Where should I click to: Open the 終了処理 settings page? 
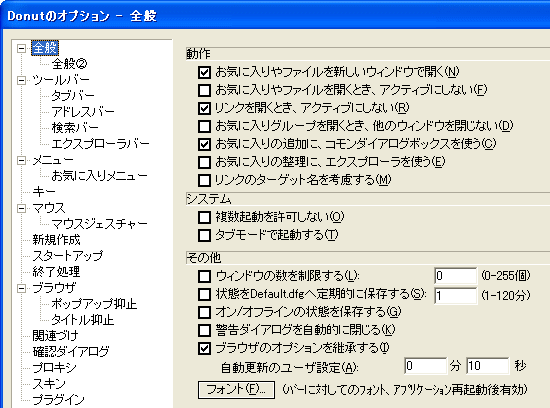(56, 272)
